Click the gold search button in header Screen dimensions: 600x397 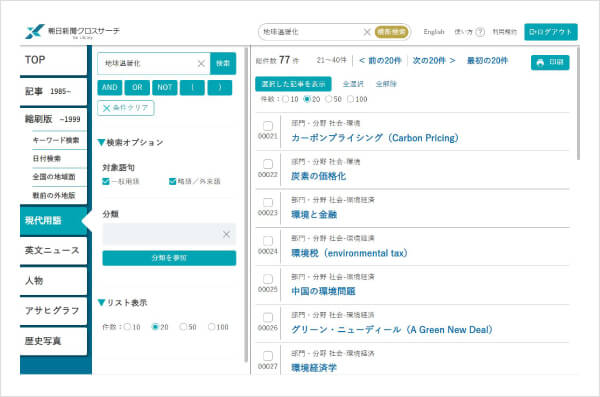pos(391,32)
